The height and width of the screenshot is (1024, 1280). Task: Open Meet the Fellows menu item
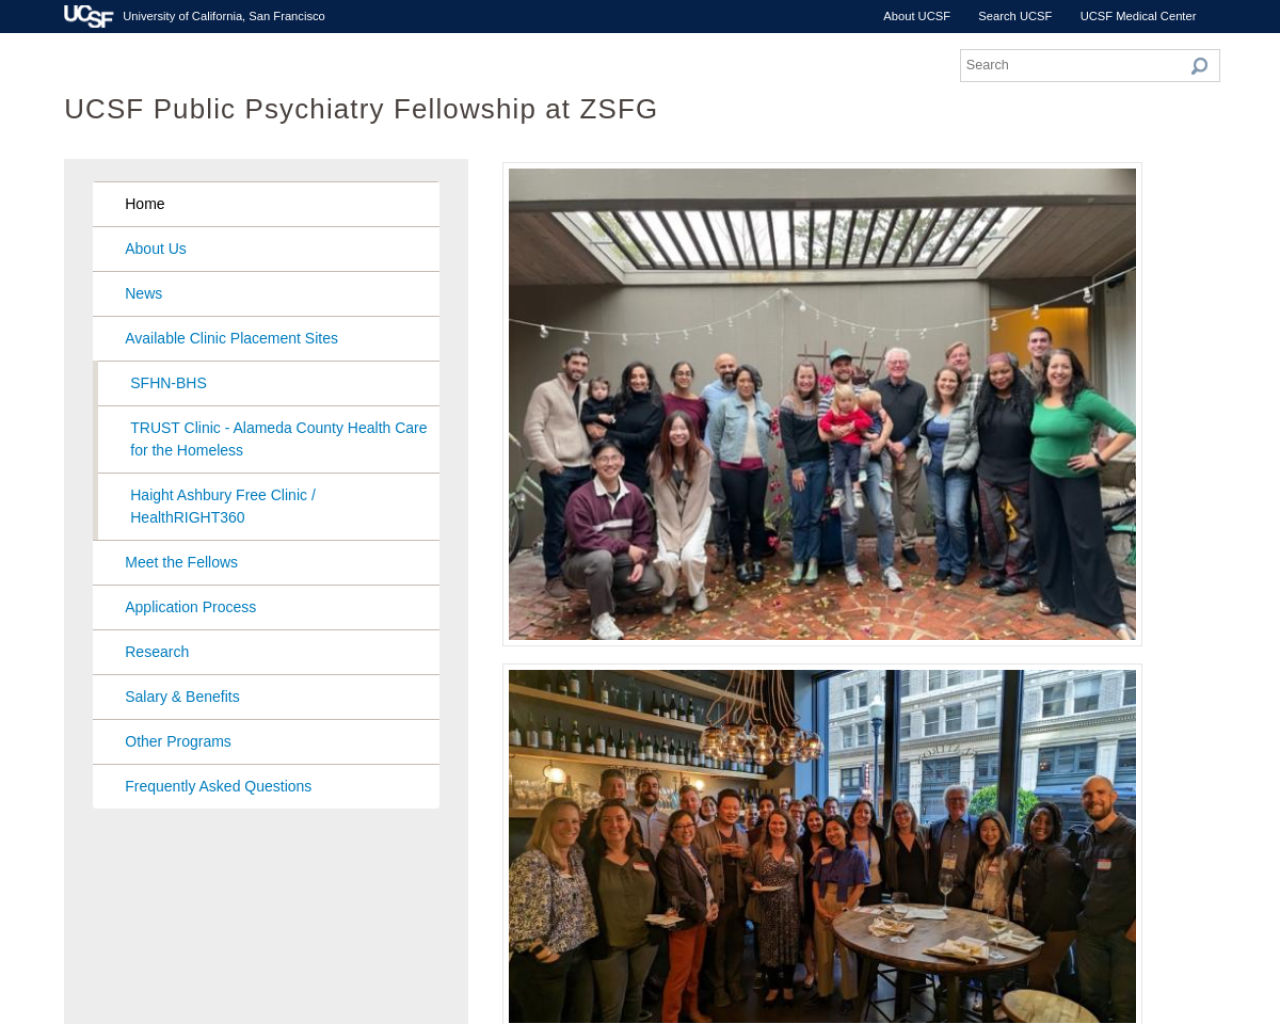point(266,563)
